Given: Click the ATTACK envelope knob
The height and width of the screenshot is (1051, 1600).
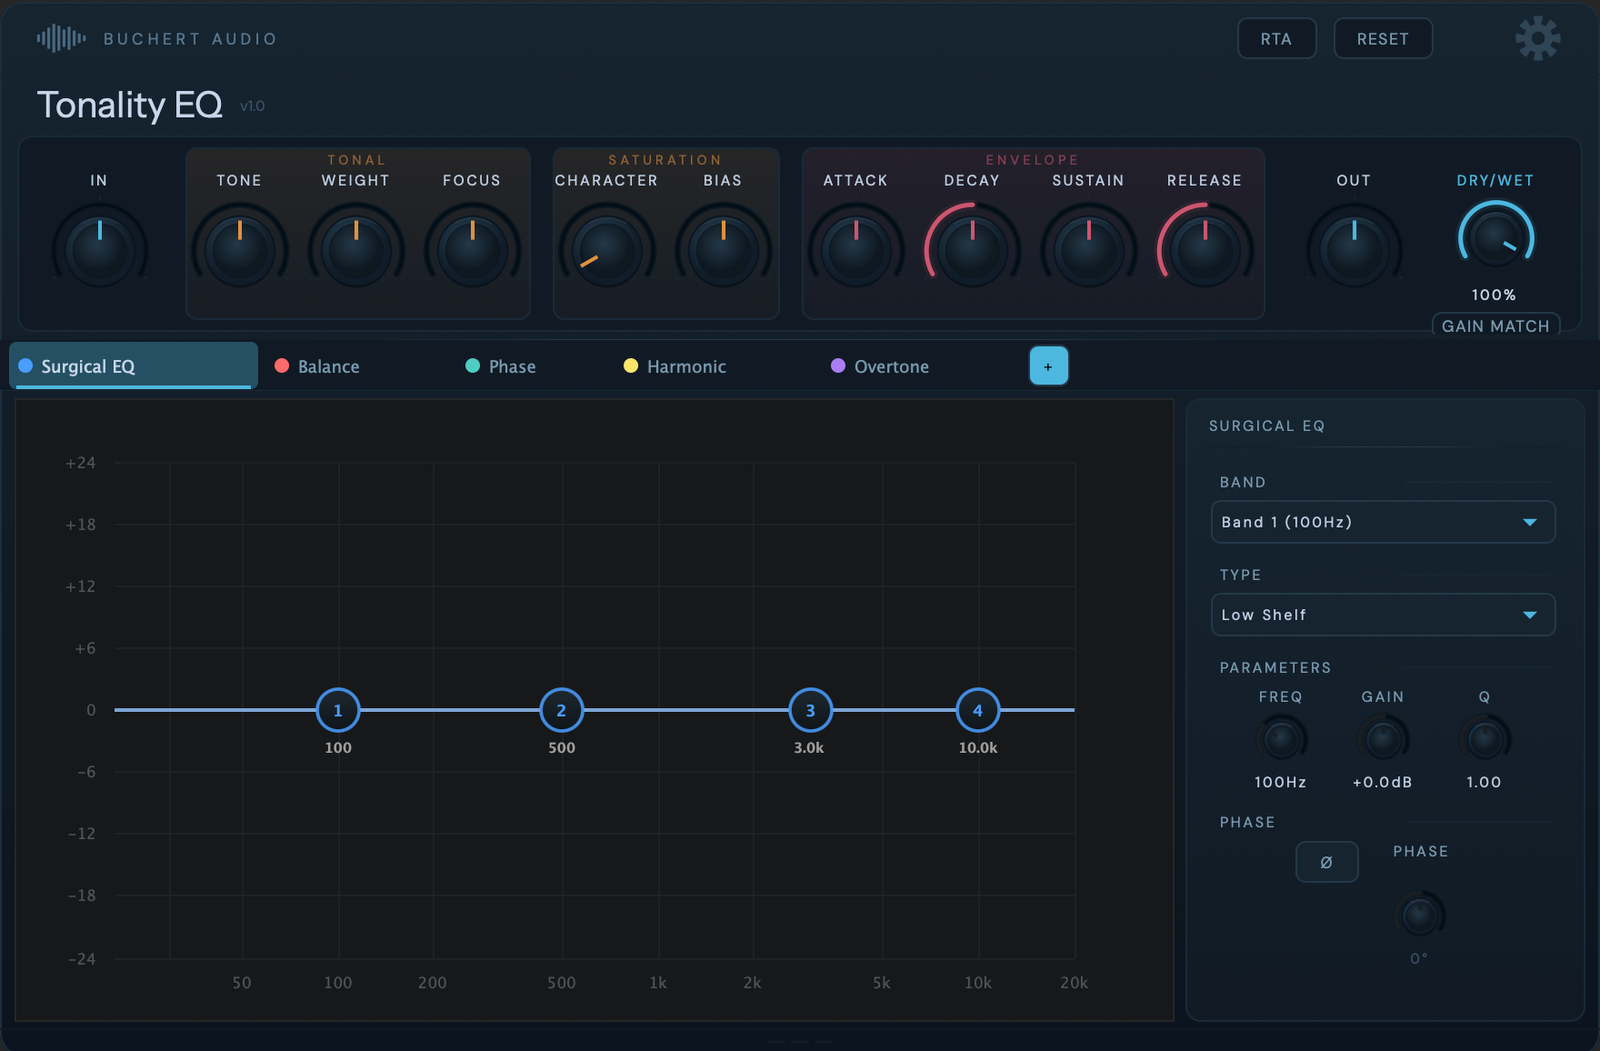Looking at the screenshot, I should coord(855,248).
